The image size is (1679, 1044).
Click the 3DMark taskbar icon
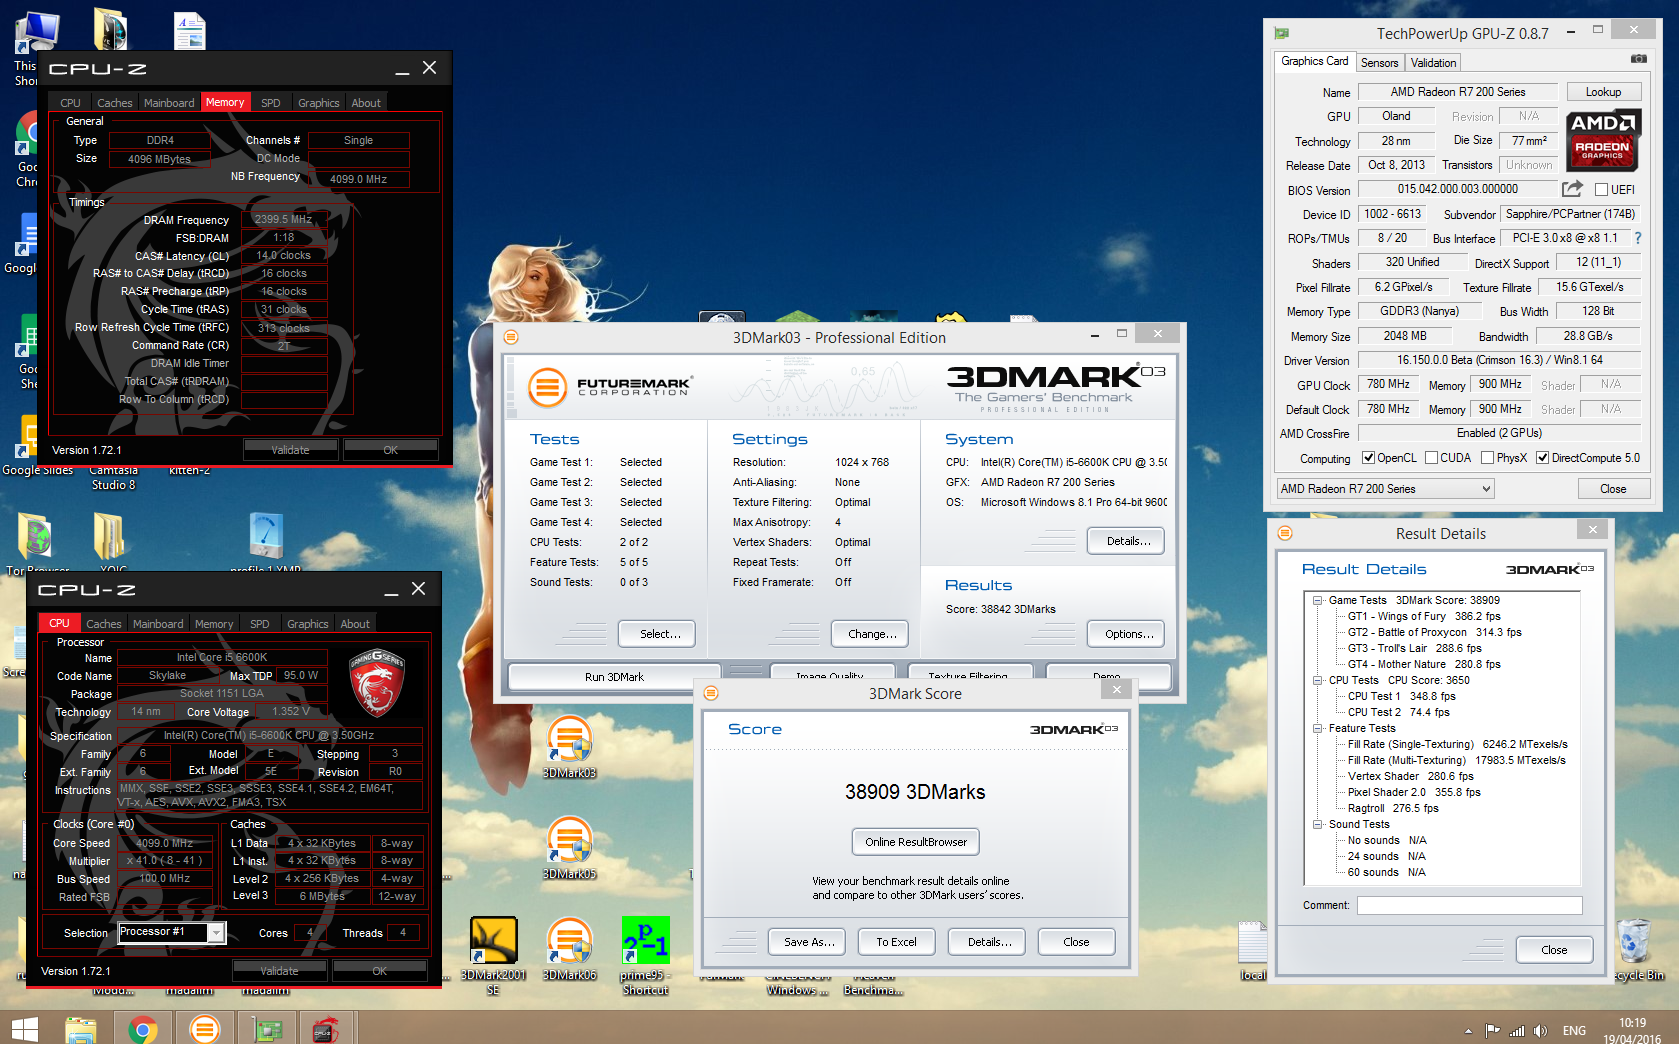click(x=204, y=1028)
